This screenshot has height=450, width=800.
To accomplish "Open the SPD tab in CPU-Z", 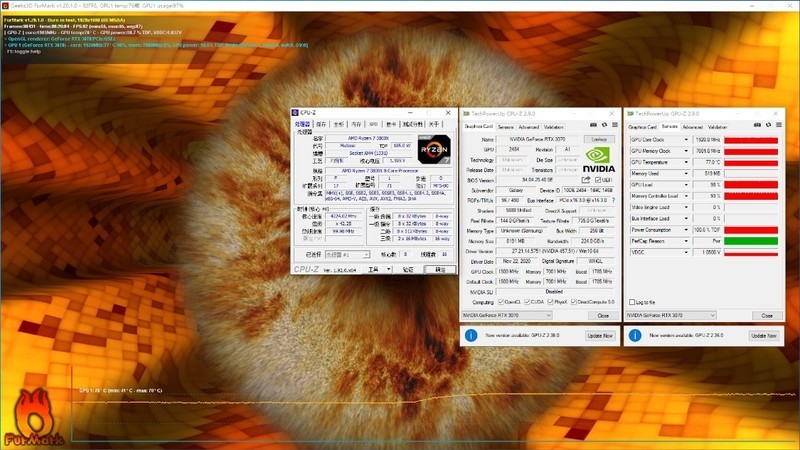I will coord(373,124).
